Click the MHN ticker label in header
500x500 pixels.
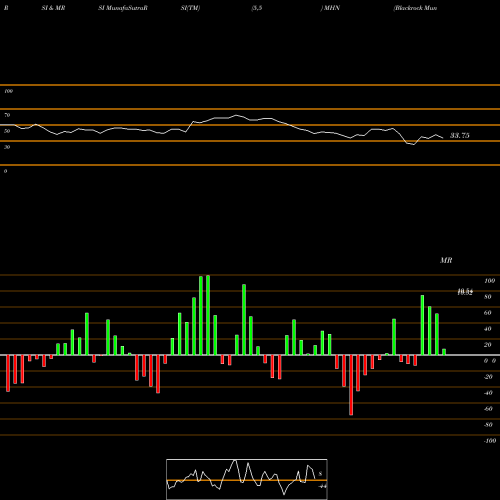[x=331, y=8]
